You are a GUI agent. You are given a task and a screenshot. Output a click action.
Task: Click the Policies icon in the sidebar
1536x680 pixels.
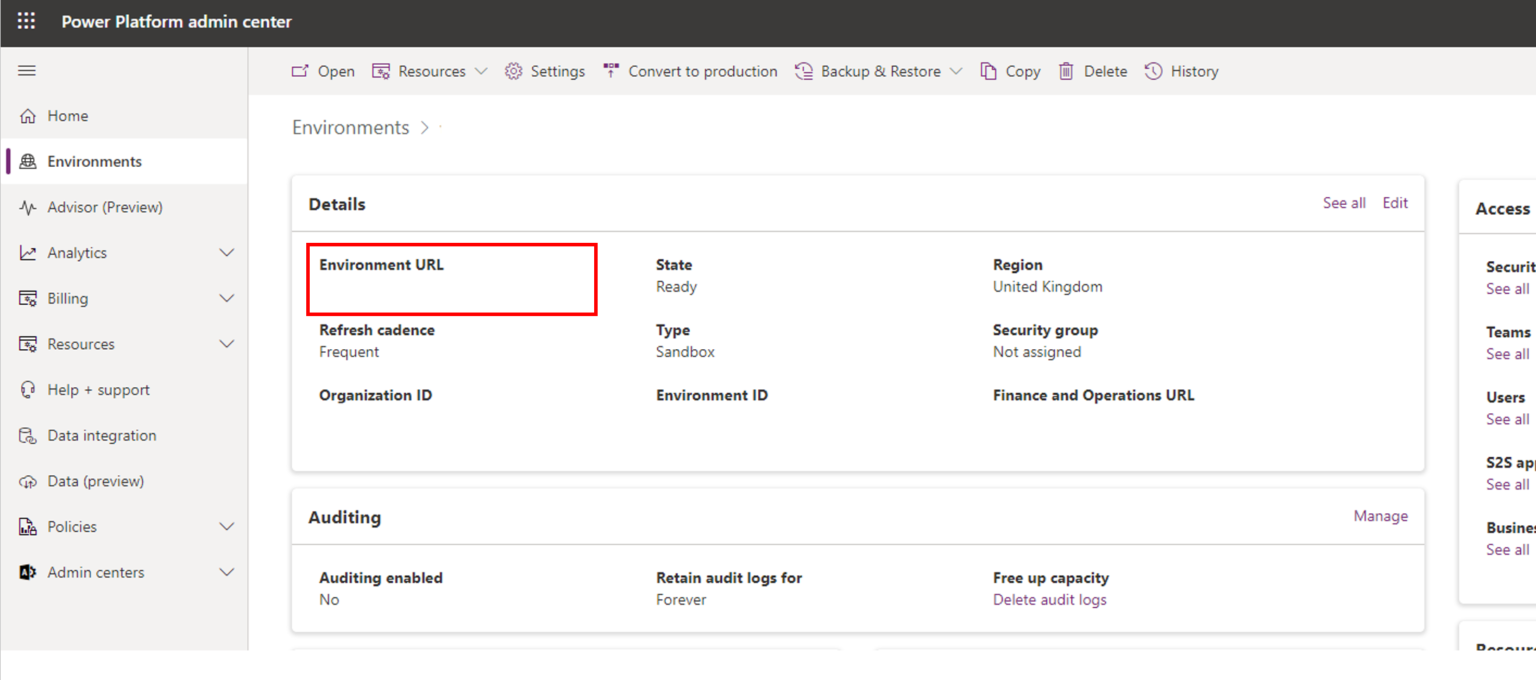click(x=28, y=527)
